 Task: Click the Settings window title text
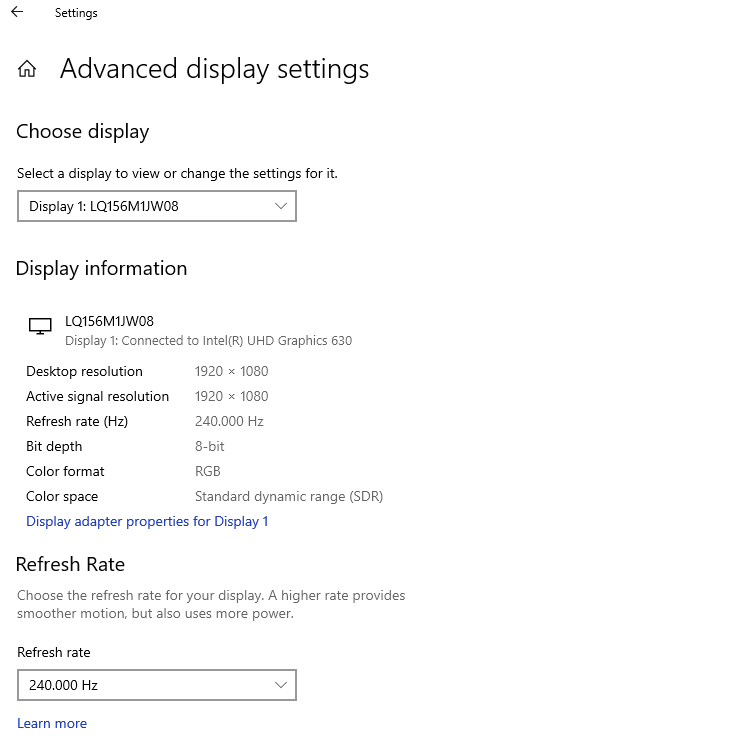[76, 13]
